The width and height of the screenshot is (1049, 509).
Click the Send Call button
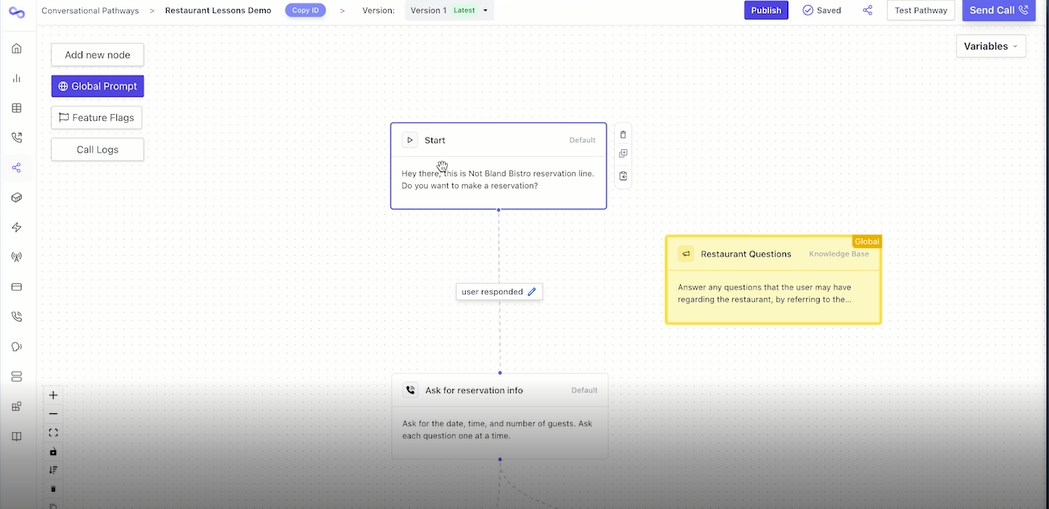[998, 11]
